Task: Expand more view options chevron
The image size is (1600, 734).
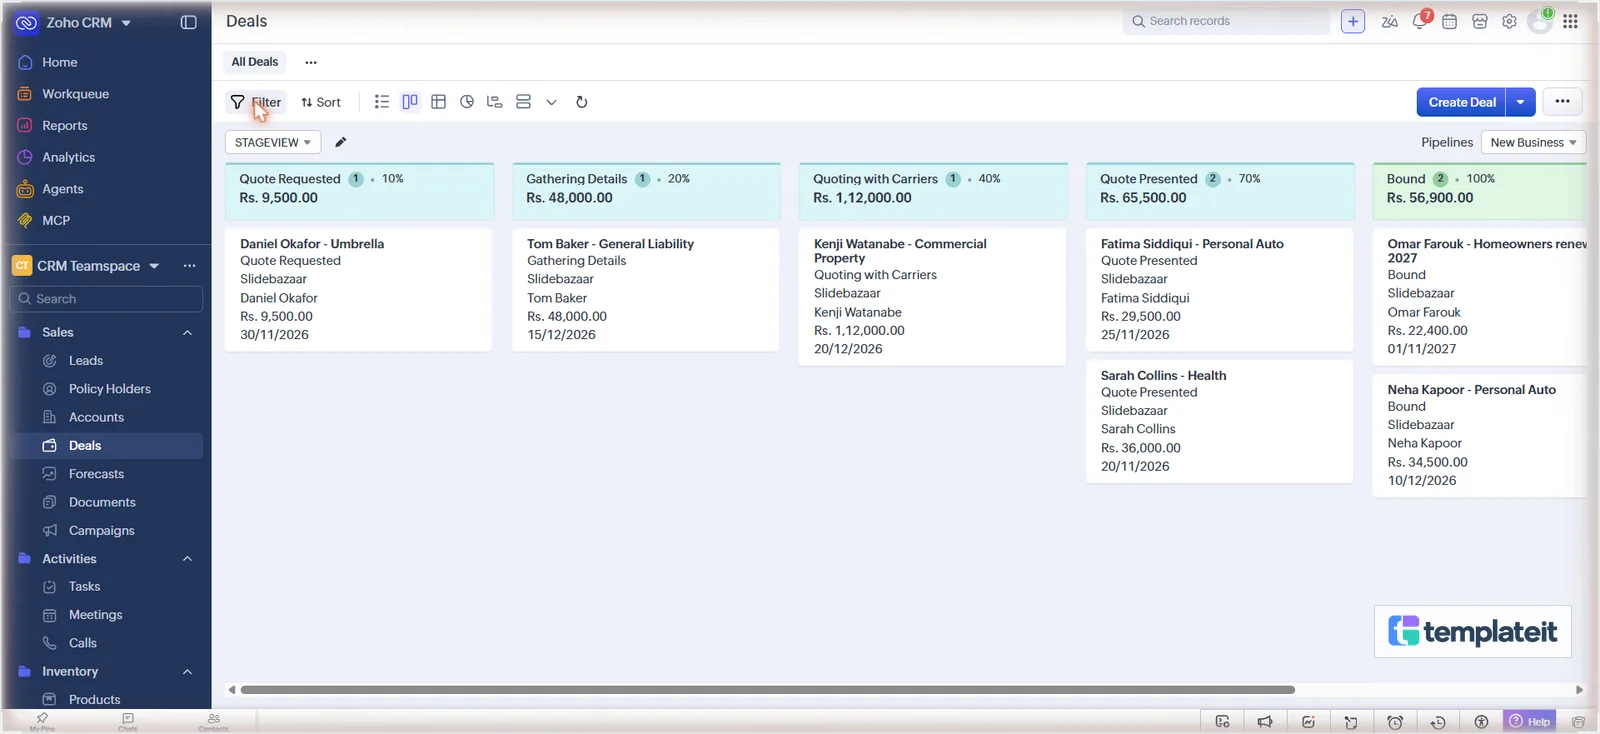Action: pyautogui.click(x=551, y=102)
